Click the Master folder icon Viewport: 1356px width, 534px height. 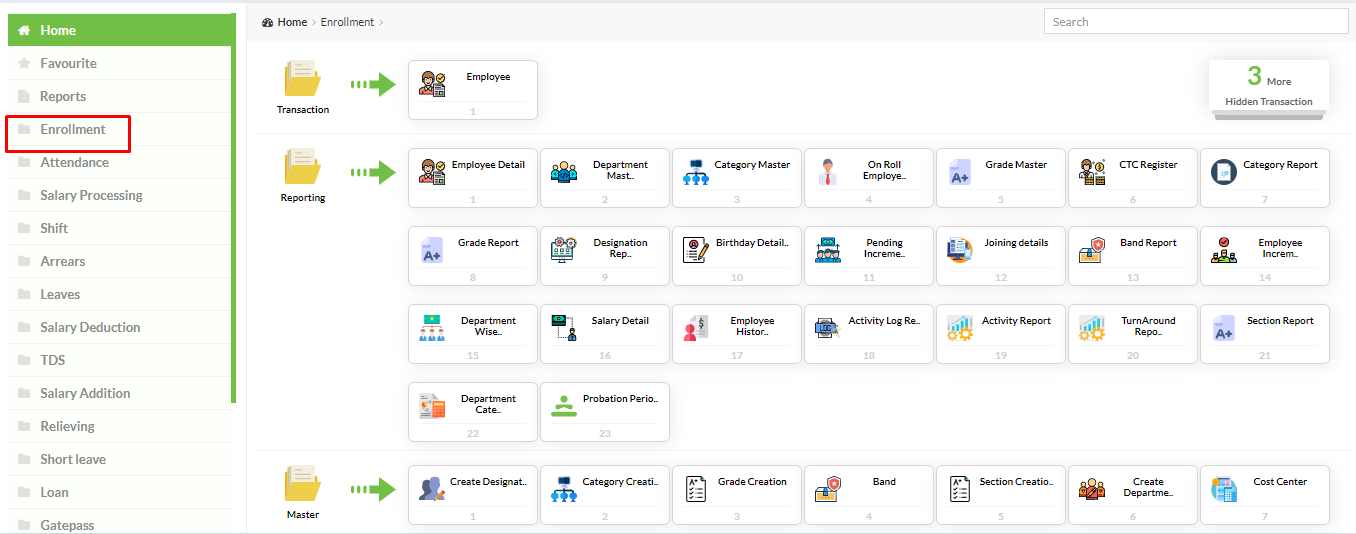point(302,484)
